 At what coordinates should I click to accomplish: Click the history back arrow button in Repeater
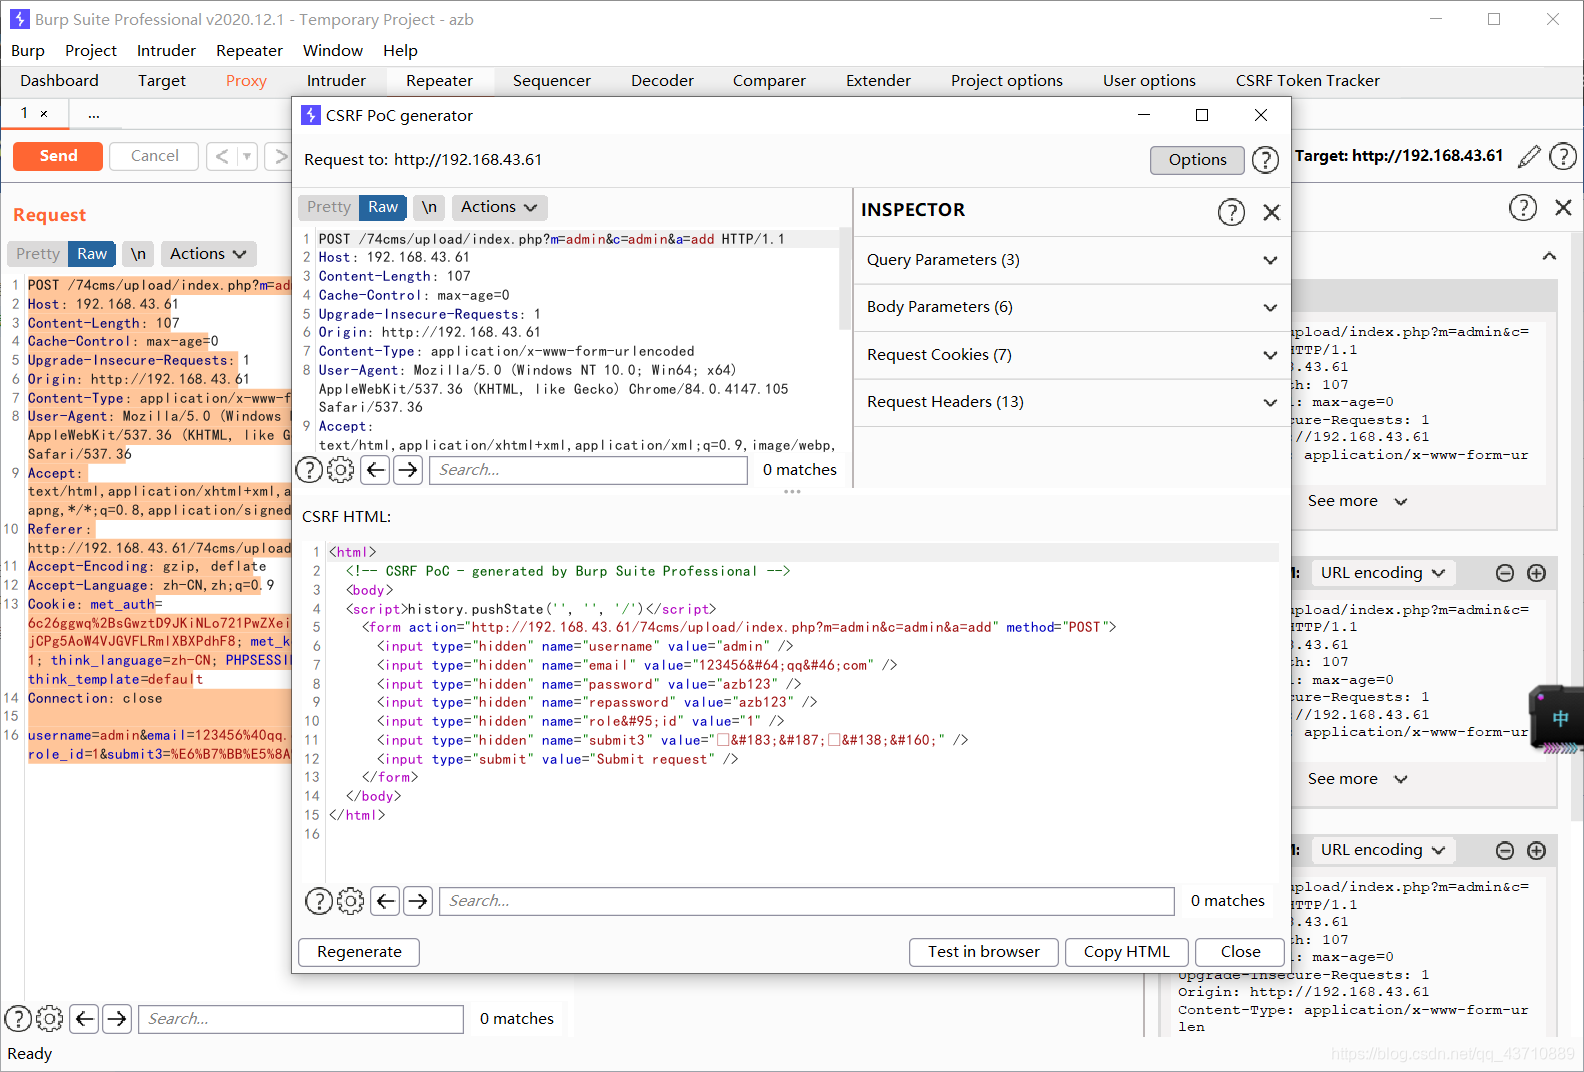[222, 156]
